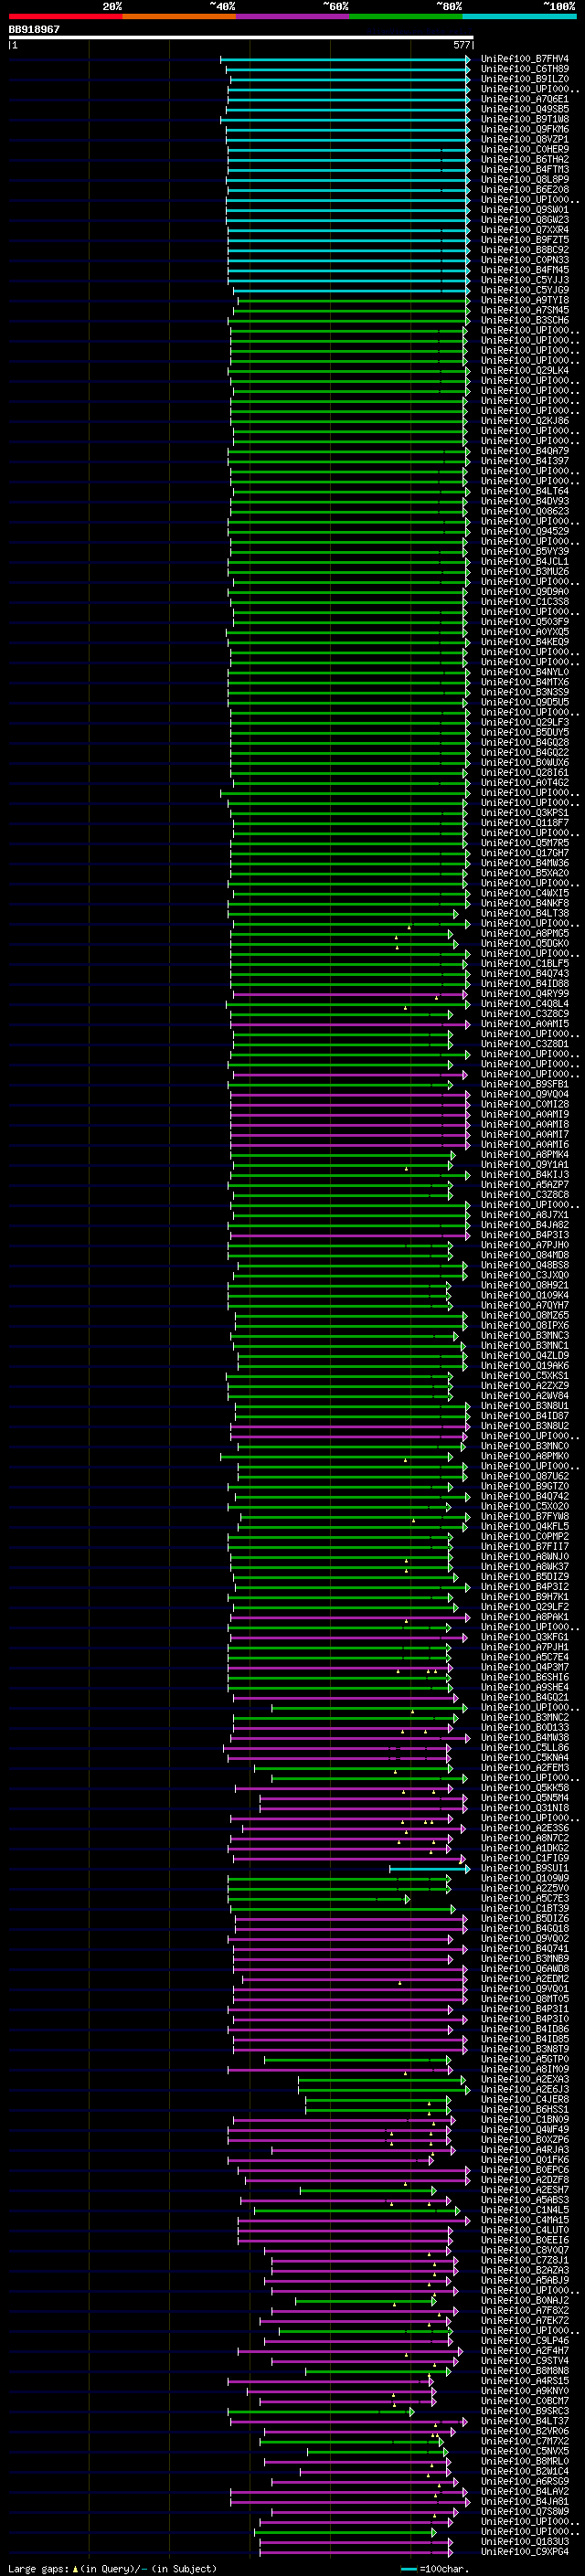Viewport: 585px width, 2576px height.
Task: Click UniRef100_B8M8N8 entry
Action: coord(525,2370)
